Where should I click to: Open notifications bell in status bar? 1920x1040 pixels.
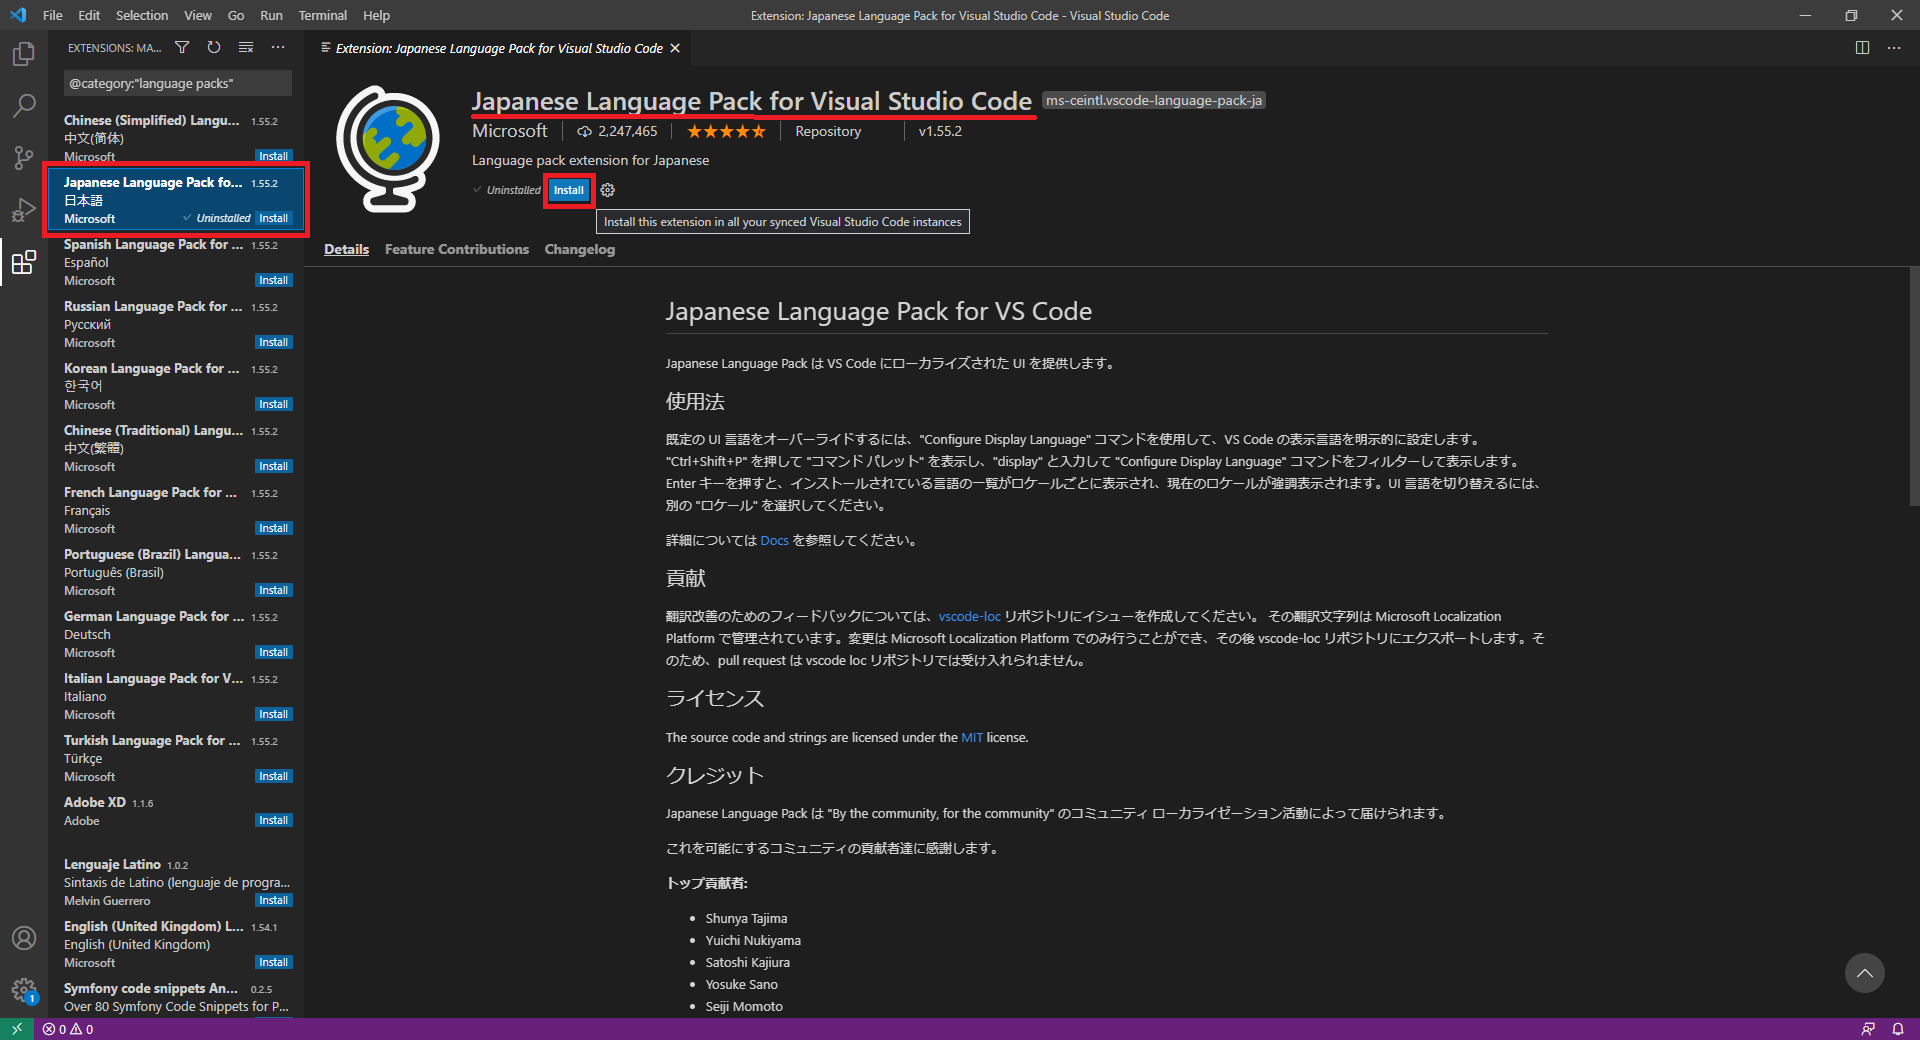point(1898,1029)
